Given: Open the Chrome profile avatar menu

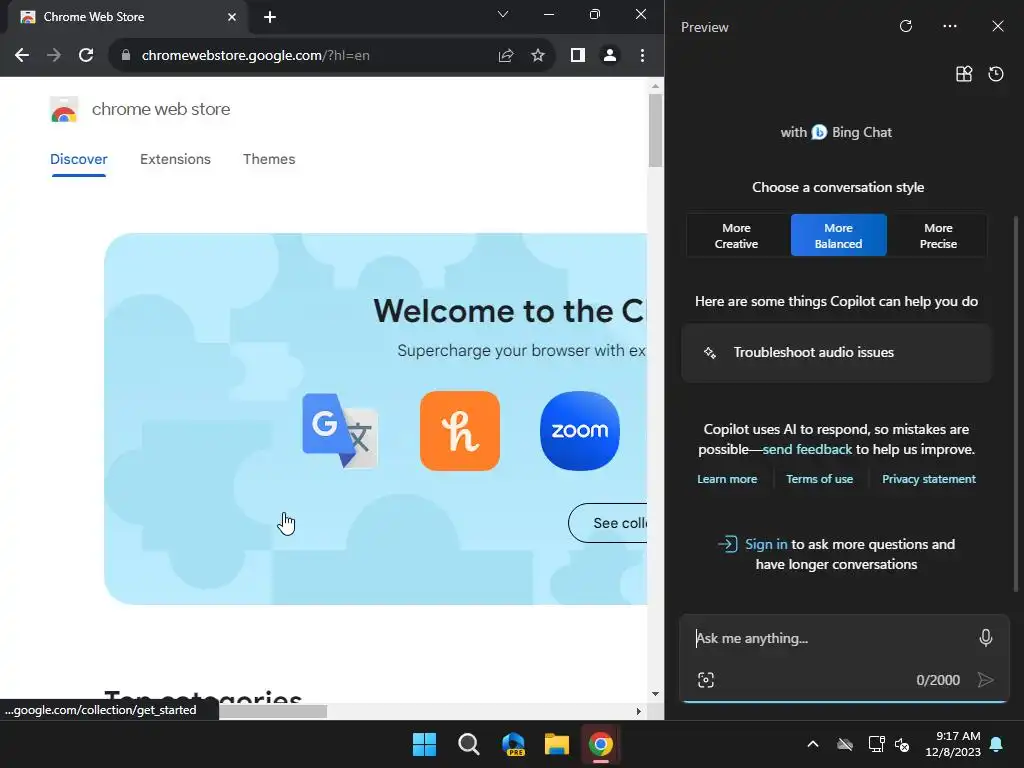Looking at the screenshot, I should click(610, 56).
